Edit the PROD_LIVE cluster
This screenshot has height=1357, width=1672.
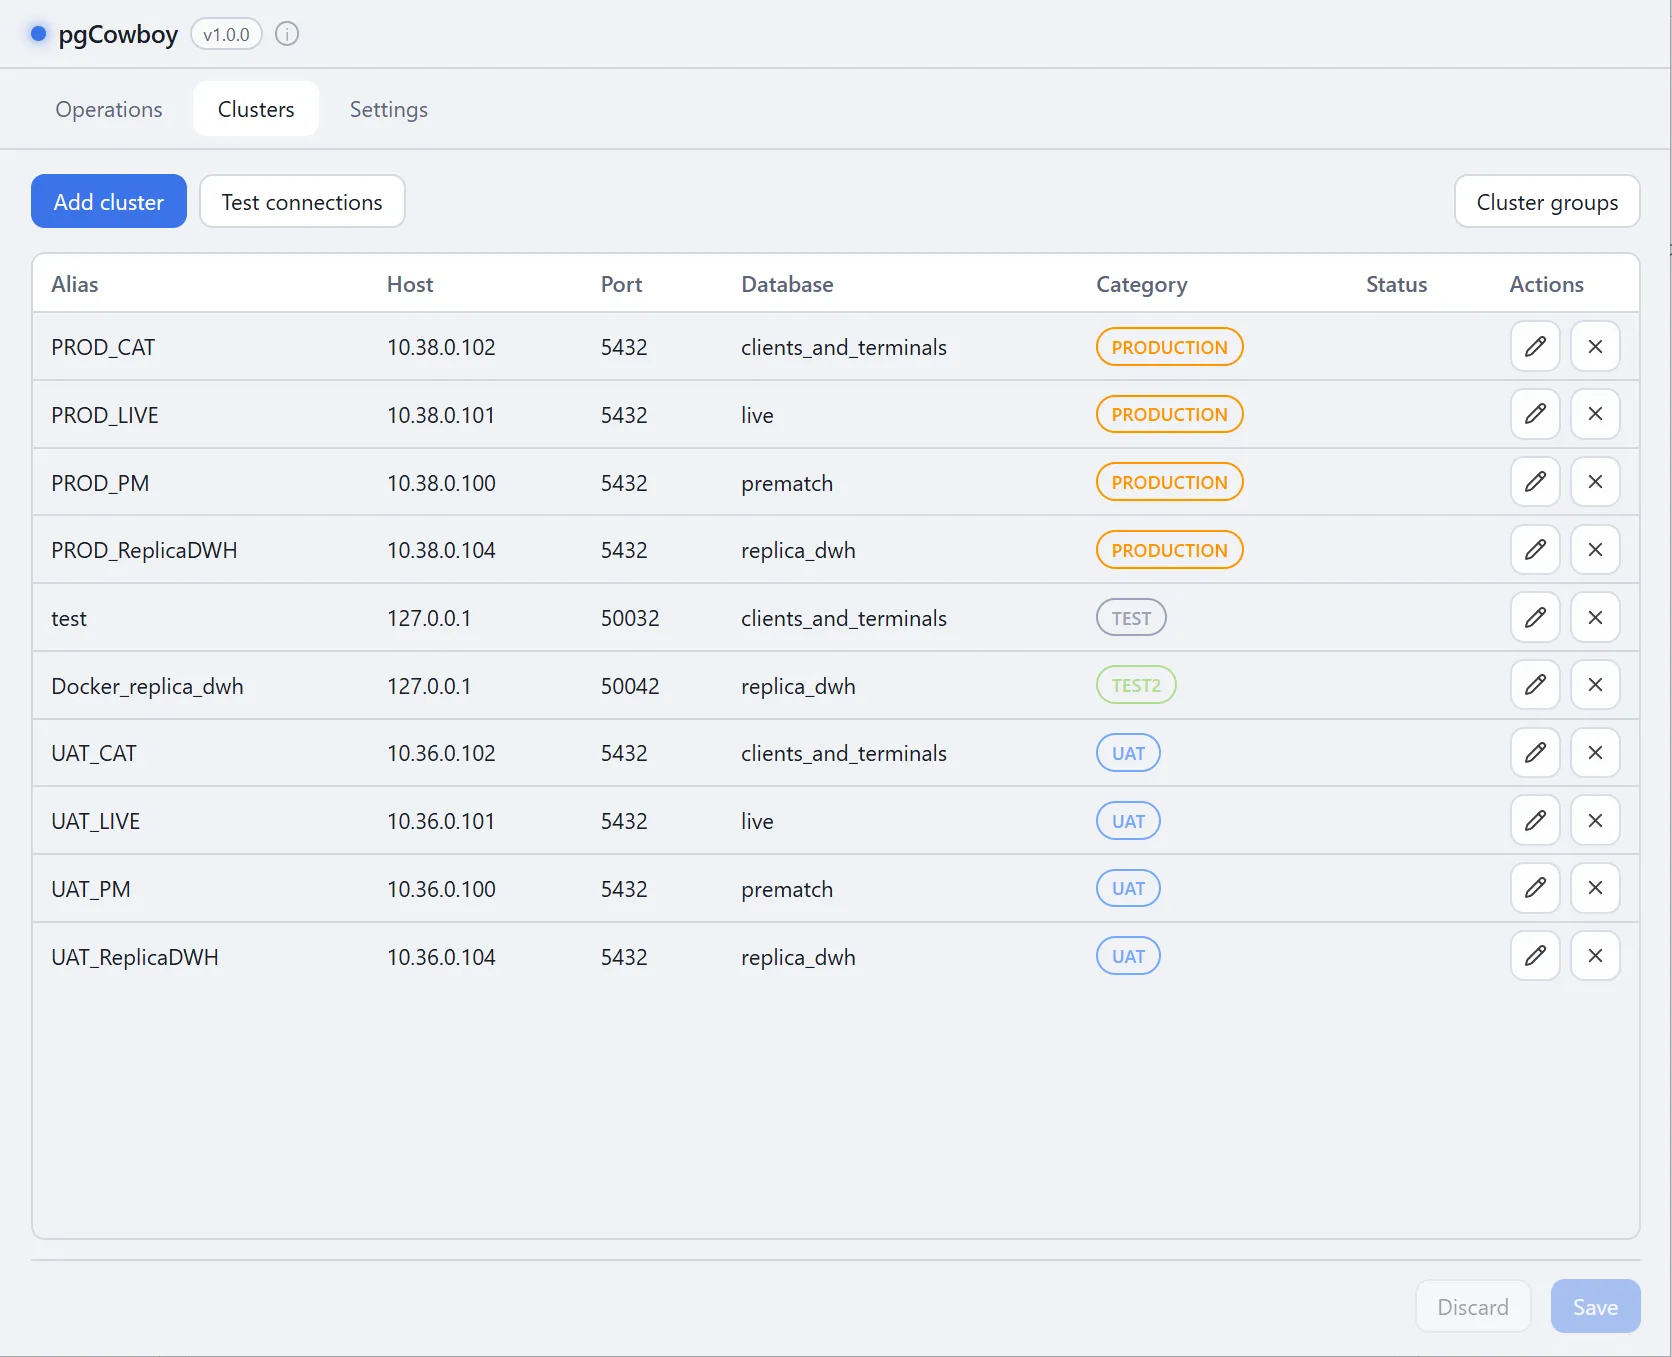point(1535,414)
